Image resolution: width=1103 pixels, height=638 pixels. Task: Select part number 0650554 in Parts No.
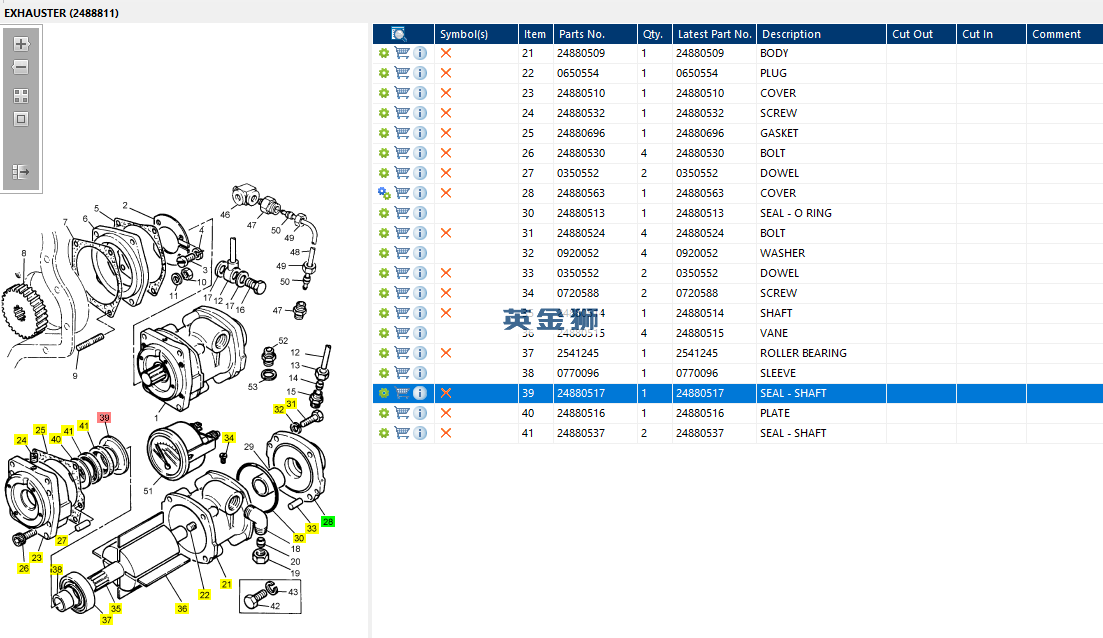tap(578, 73)
